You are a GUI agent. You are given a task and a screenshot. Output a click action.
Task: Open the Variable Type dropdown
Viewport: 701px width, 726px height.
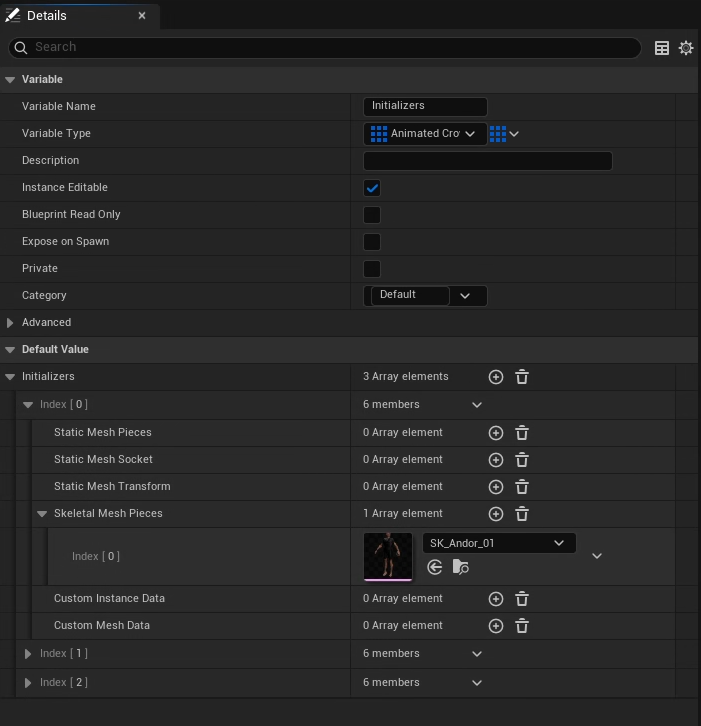click(425, 134)
